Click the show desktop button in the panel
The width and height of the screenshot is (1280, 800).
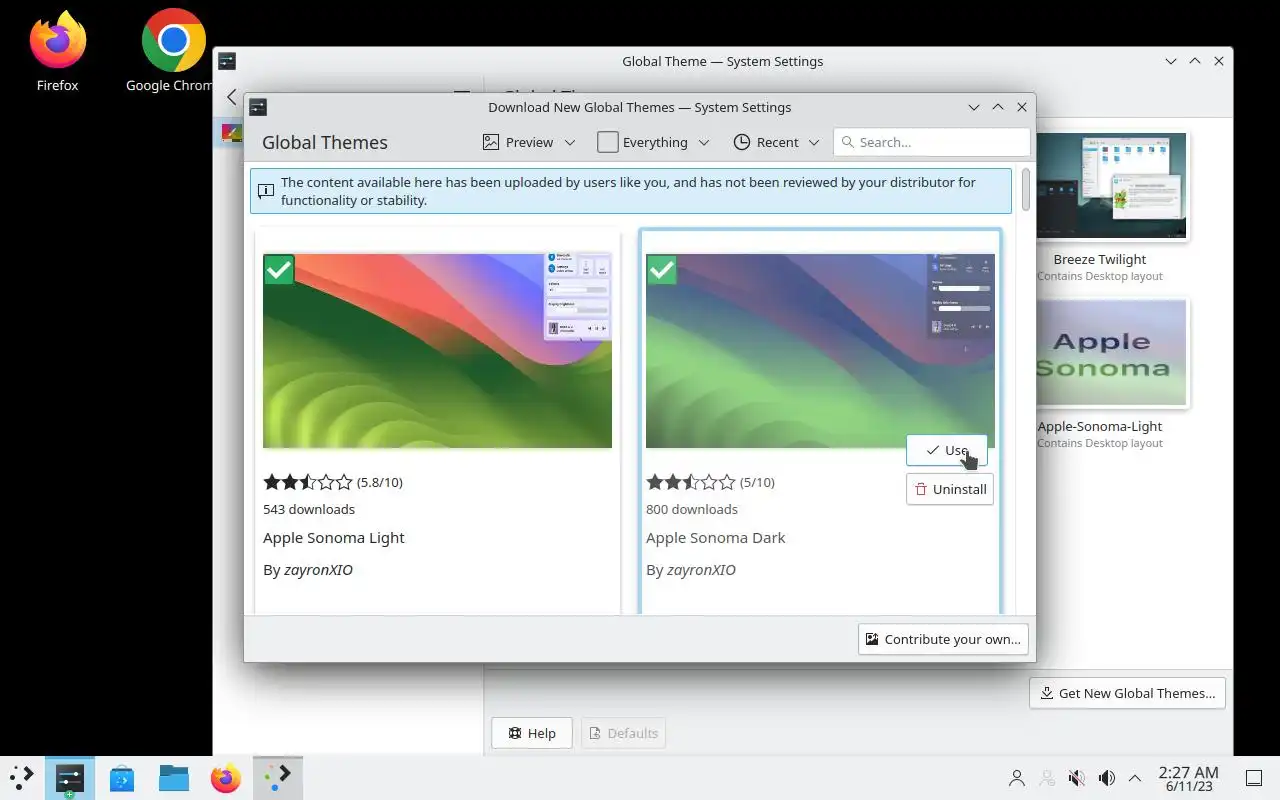click(x=1253, y=778)
